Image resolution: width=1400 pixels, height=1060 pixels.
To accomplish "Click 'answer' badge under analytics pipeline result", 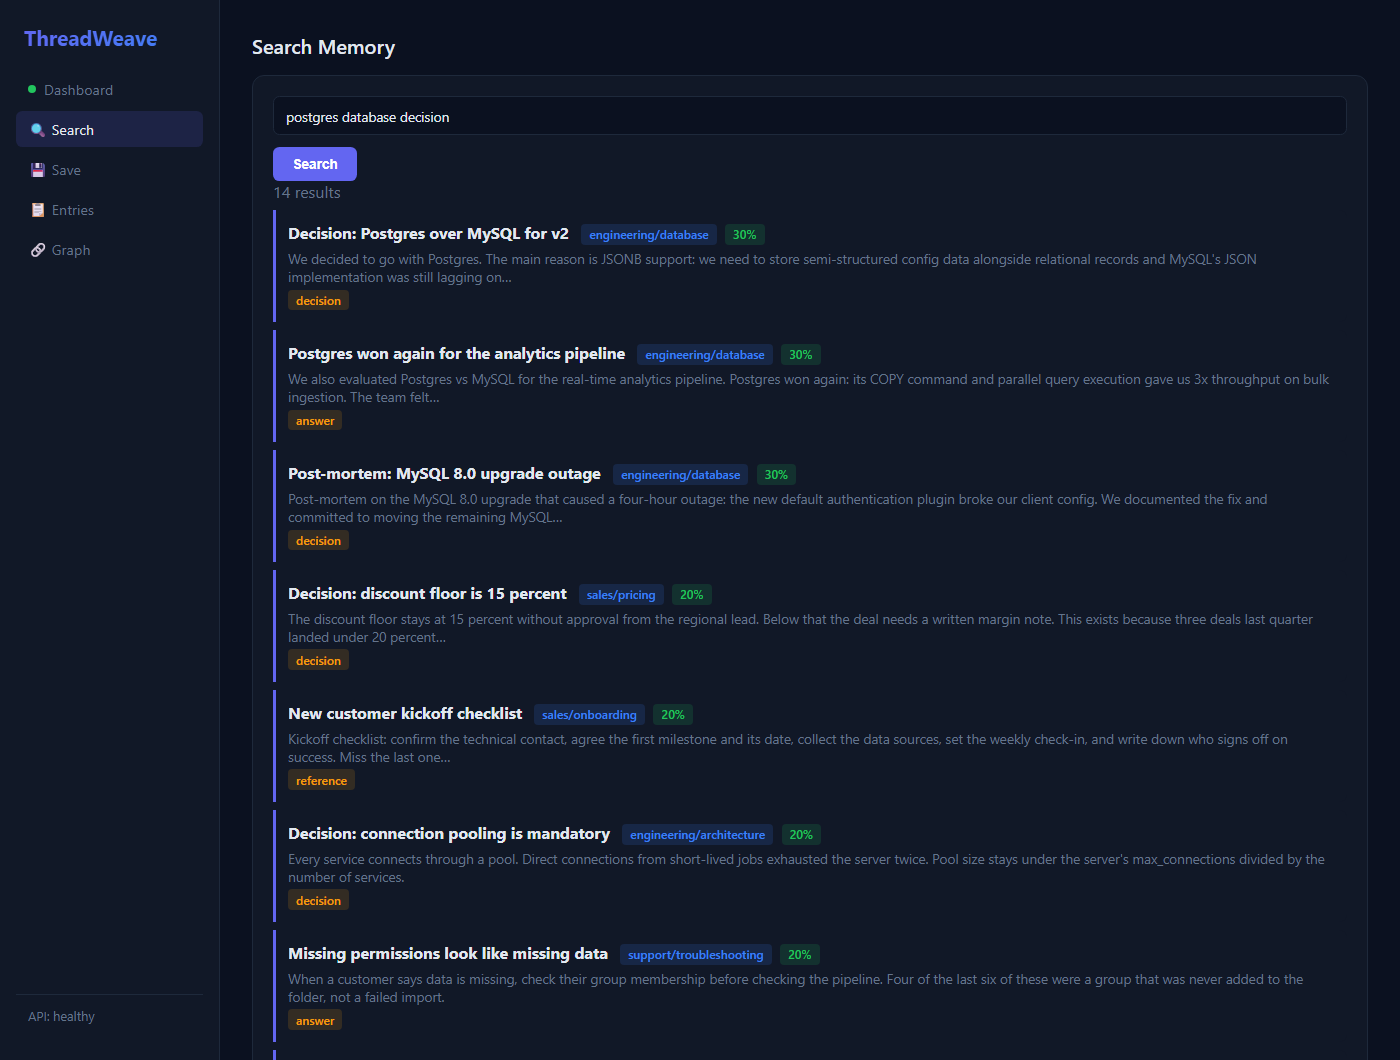I will [x=315, y=421].
